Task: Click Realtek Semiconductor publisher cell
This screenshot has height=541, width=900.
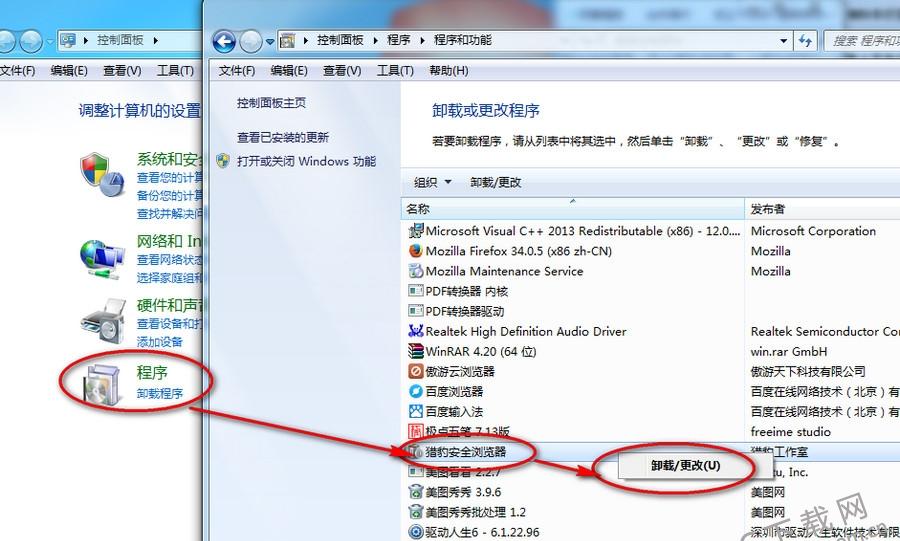Action: pos(825,331)
